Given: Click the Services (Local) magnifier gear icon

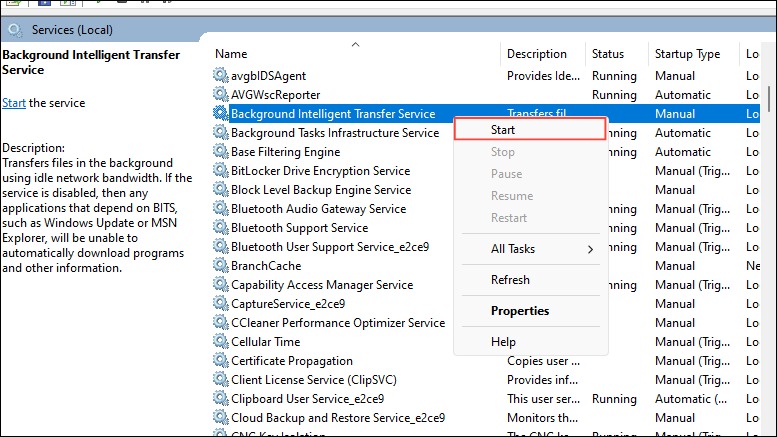Looking at the screenshot, I should point(15,30).
